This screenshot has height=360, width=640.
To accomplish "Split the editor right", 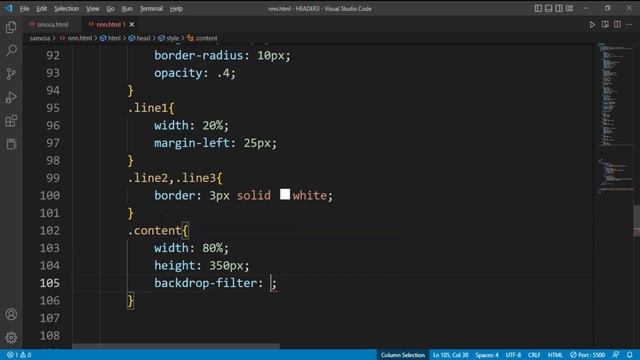I will click(617, 24).
